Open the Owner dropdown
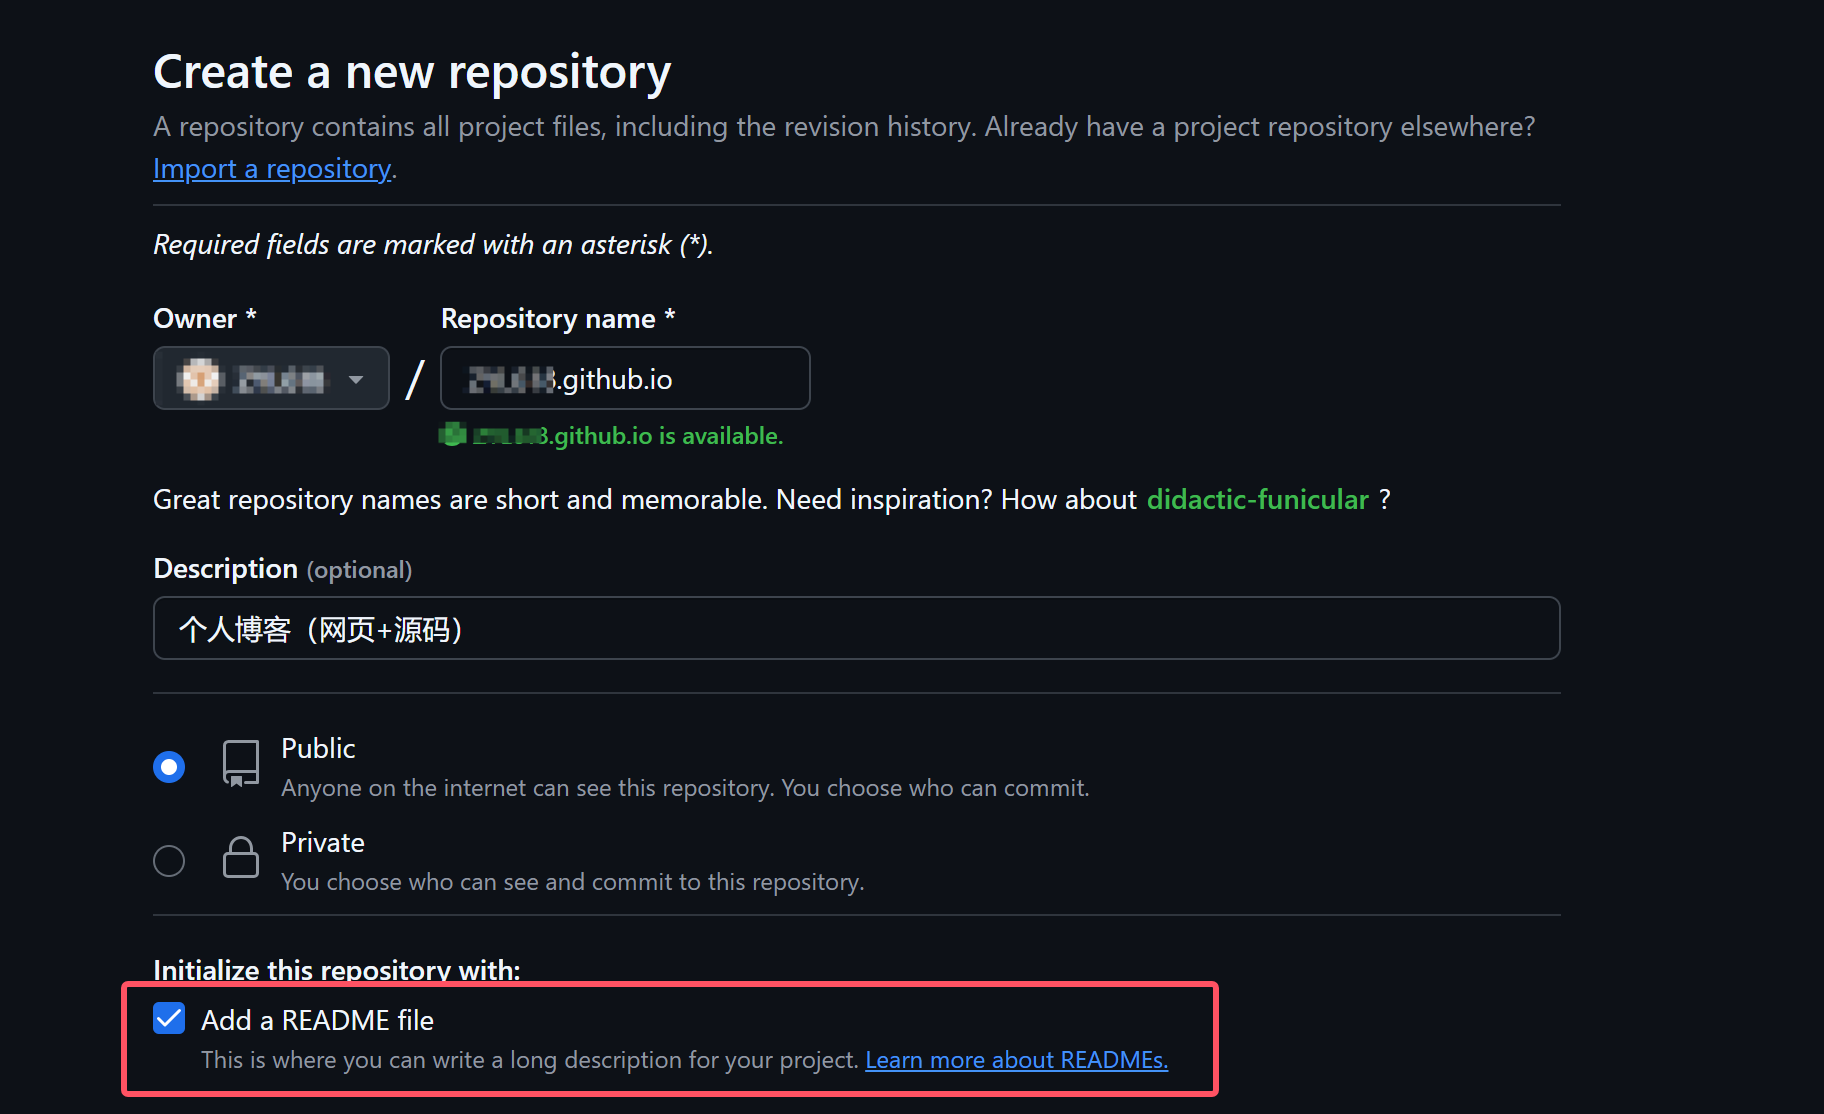The width and height of the screenshot is (1824, 1114). (x=271, y=378)
